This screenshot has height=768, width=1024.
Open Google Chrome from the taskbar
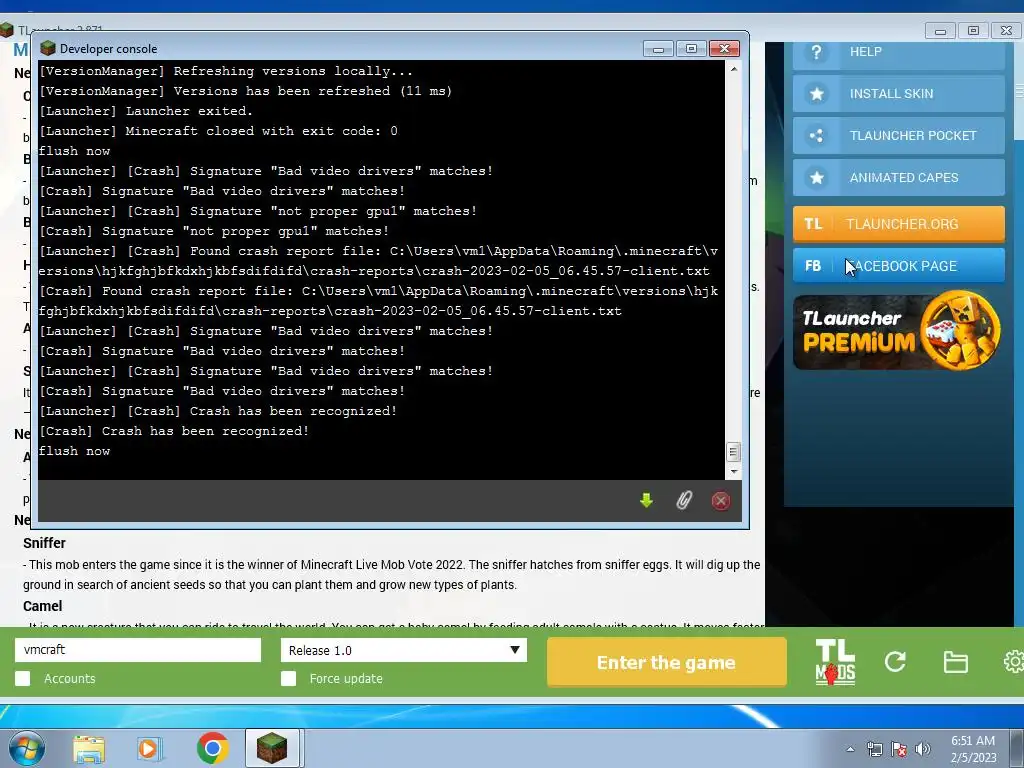[x=212, y=748]
